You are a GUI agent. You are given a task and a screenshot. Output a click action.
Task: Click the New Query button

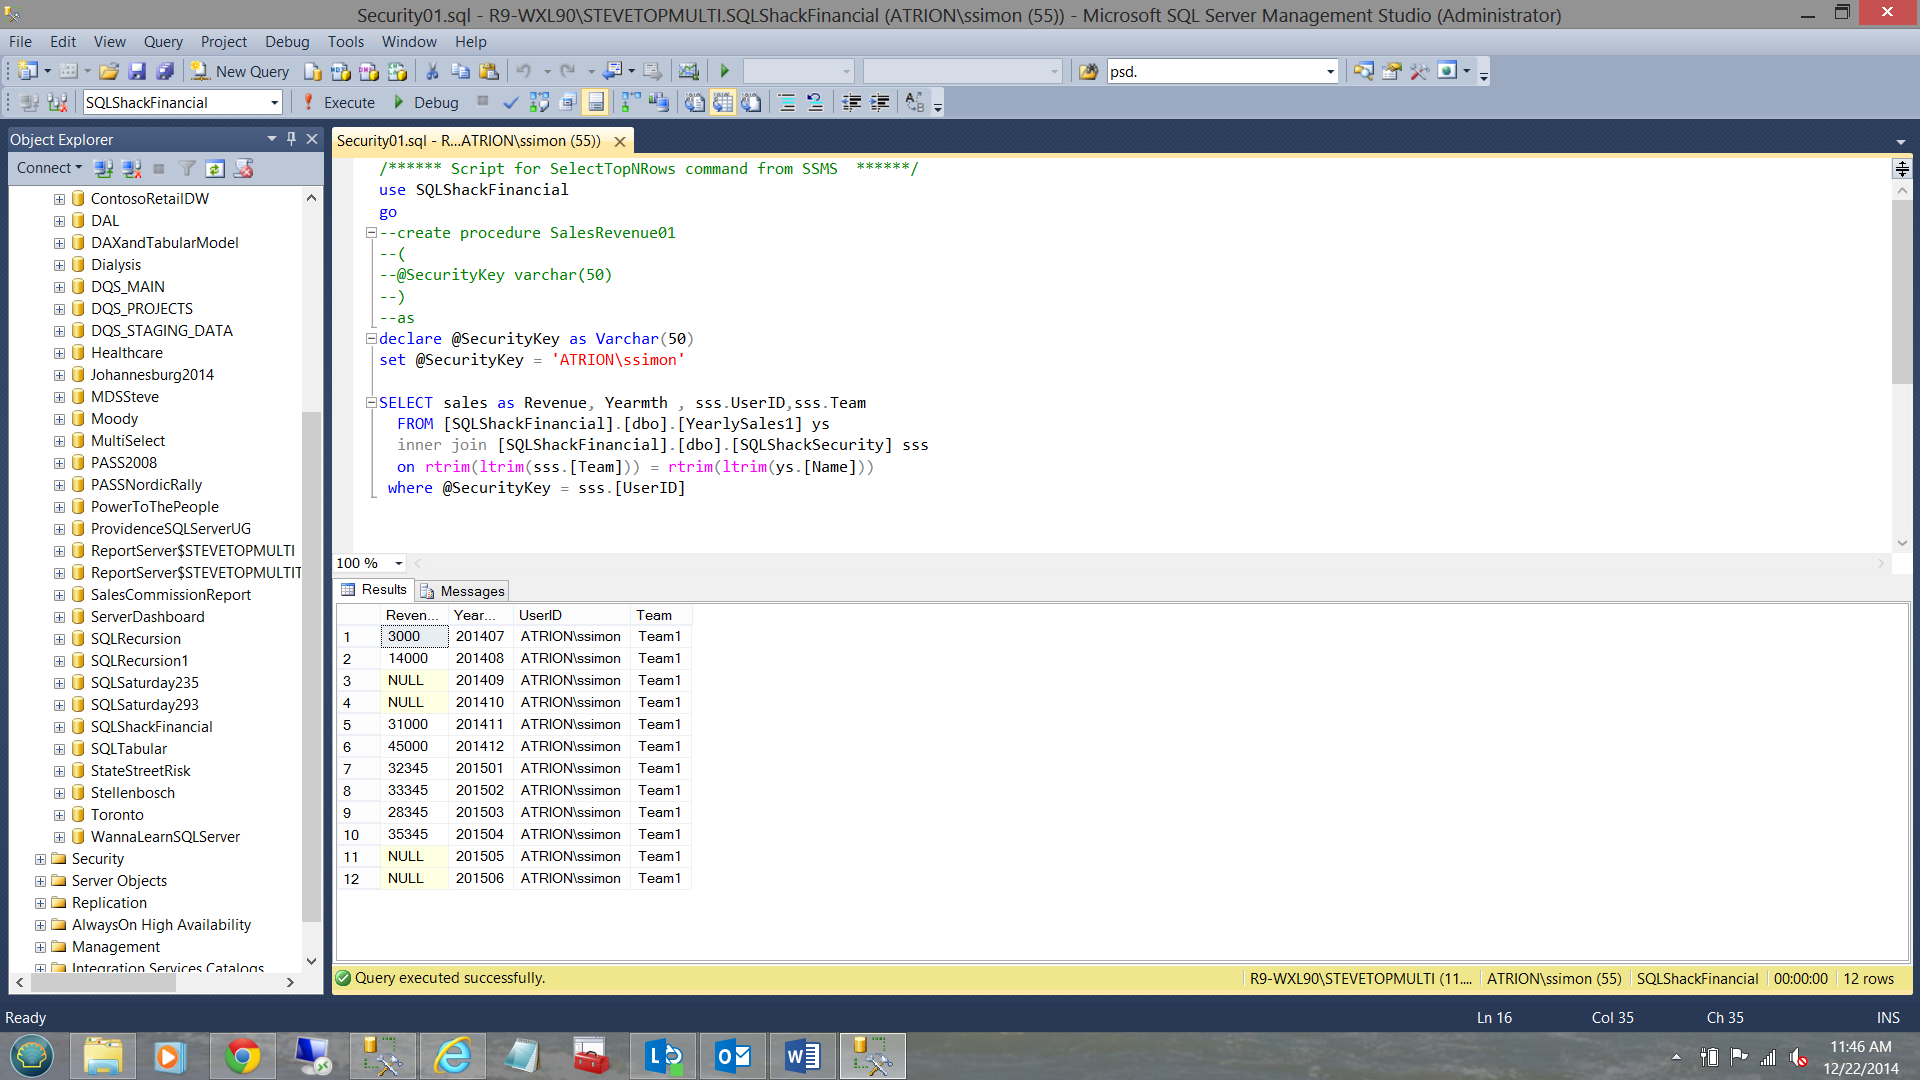tap(241, 72)
